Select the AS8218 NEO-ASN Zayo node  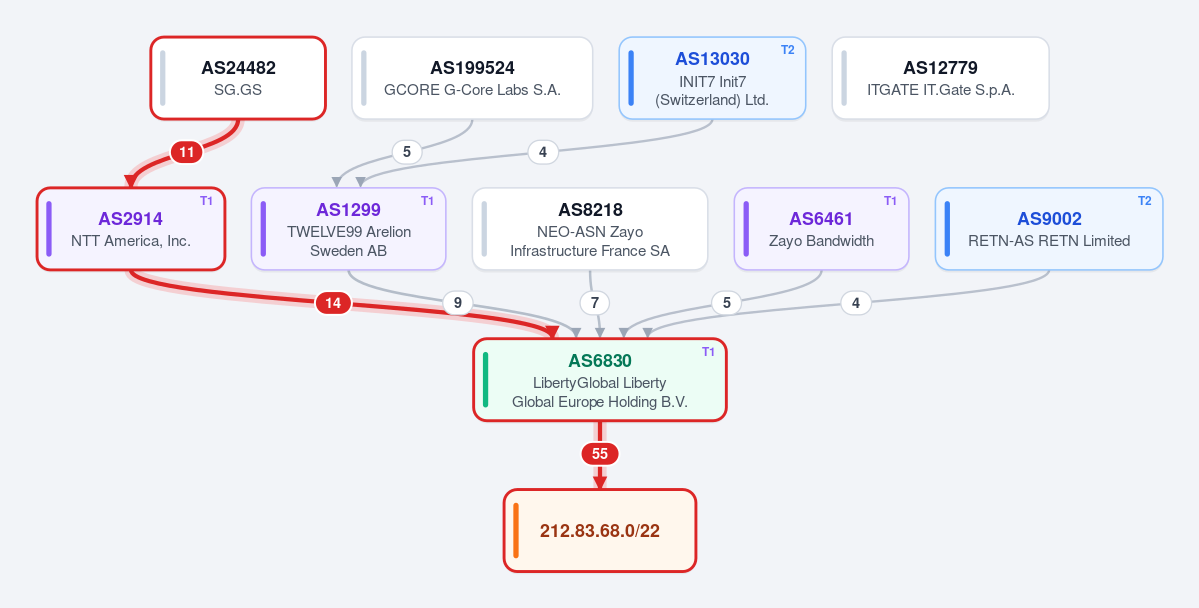pos(590,229)
